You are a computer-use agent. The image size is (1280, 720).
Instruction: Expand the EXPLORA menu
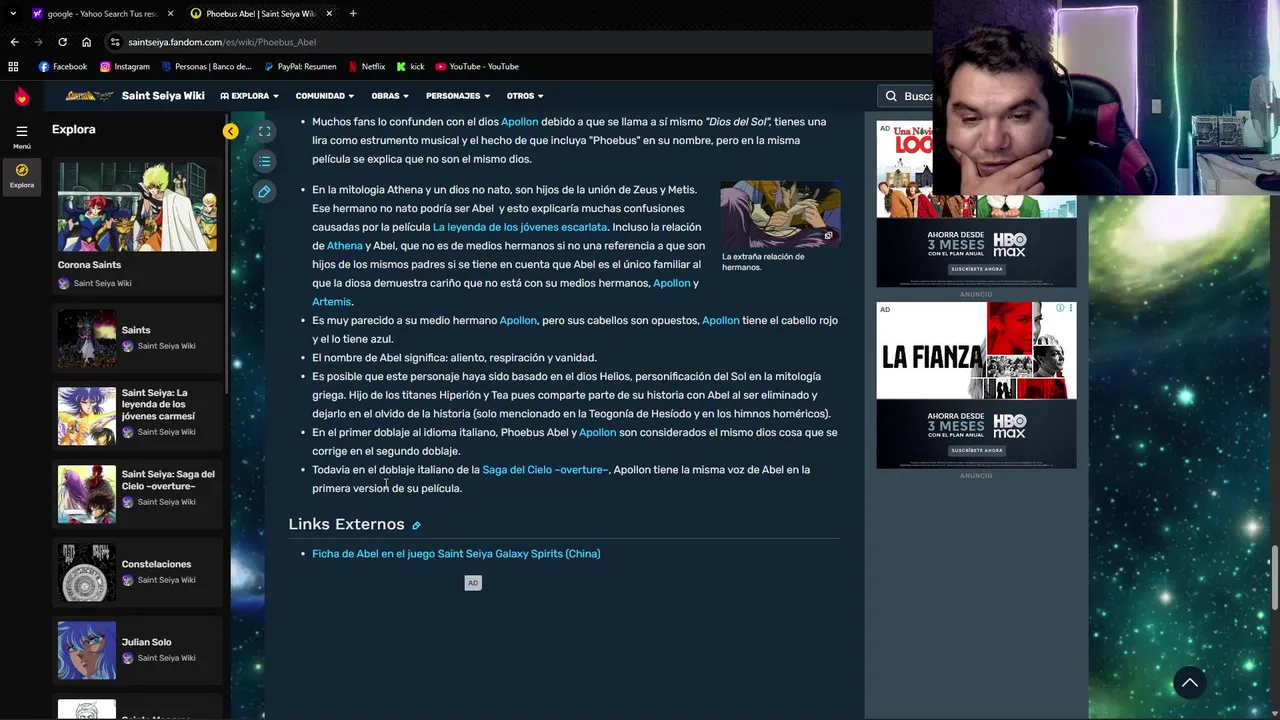(x=249, y=96)
